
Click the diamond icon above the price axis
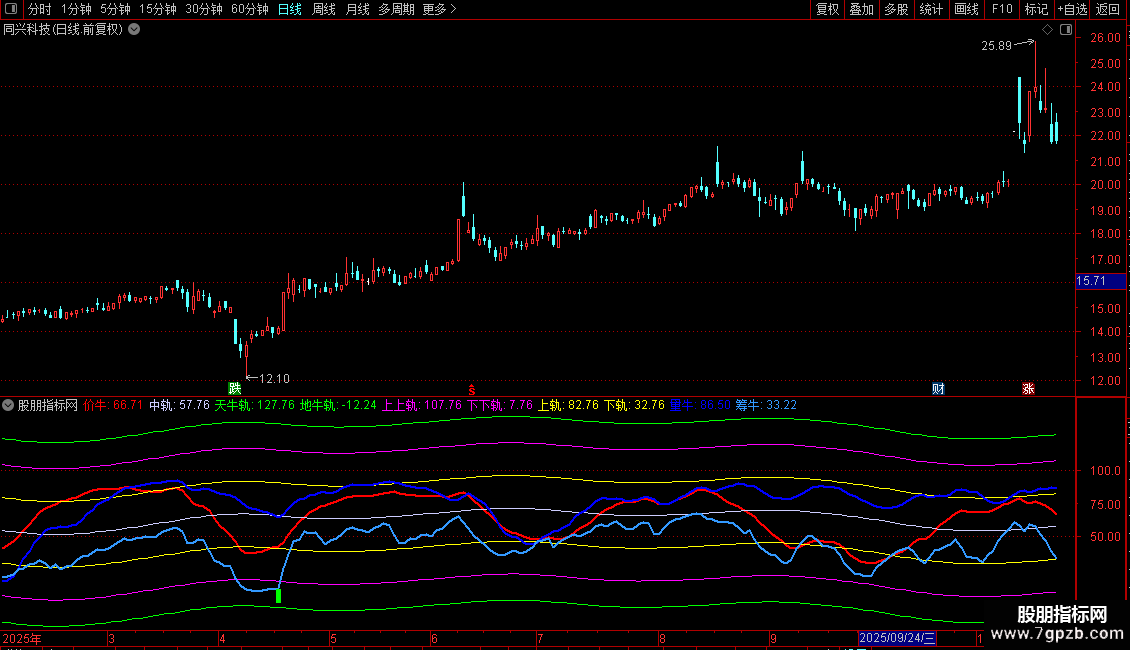click(1047, 30)
